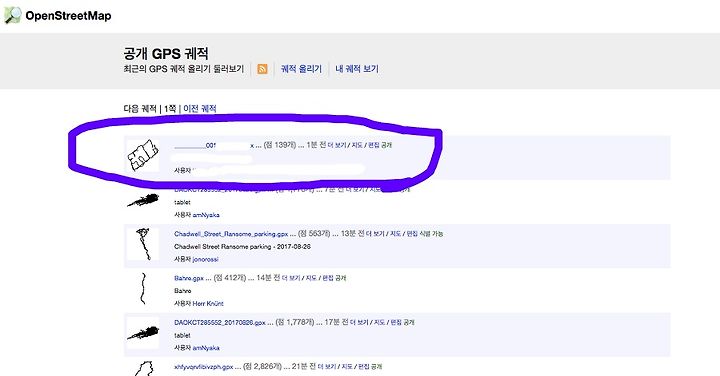Click 지도 in the Chadwell Street row
Viewport: 720px width, 376px height.
pos(395,234)
